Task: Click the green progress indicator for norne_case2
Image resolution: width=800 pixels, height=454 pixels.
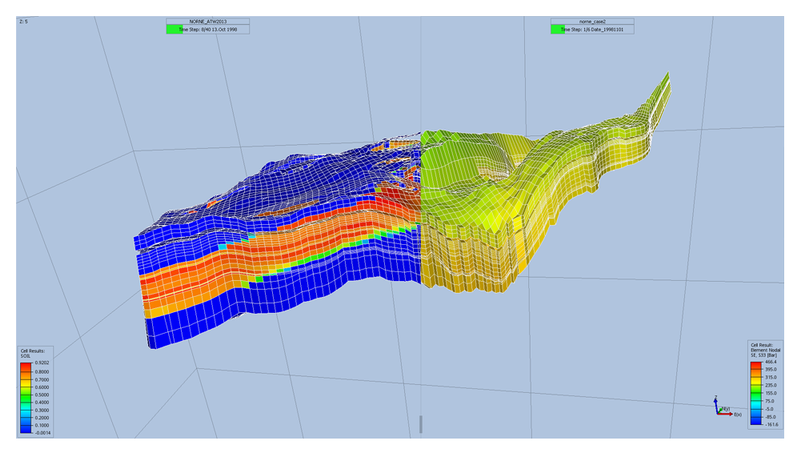Action: [x=556, y=30]
